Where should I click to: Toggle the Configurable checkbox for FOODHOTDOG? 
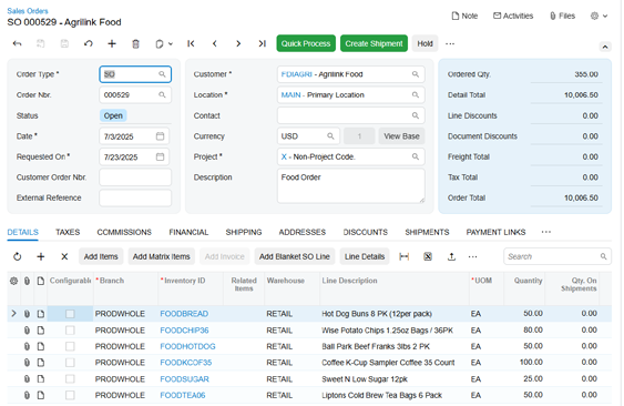pyautogui.click(x=70, y=346)
